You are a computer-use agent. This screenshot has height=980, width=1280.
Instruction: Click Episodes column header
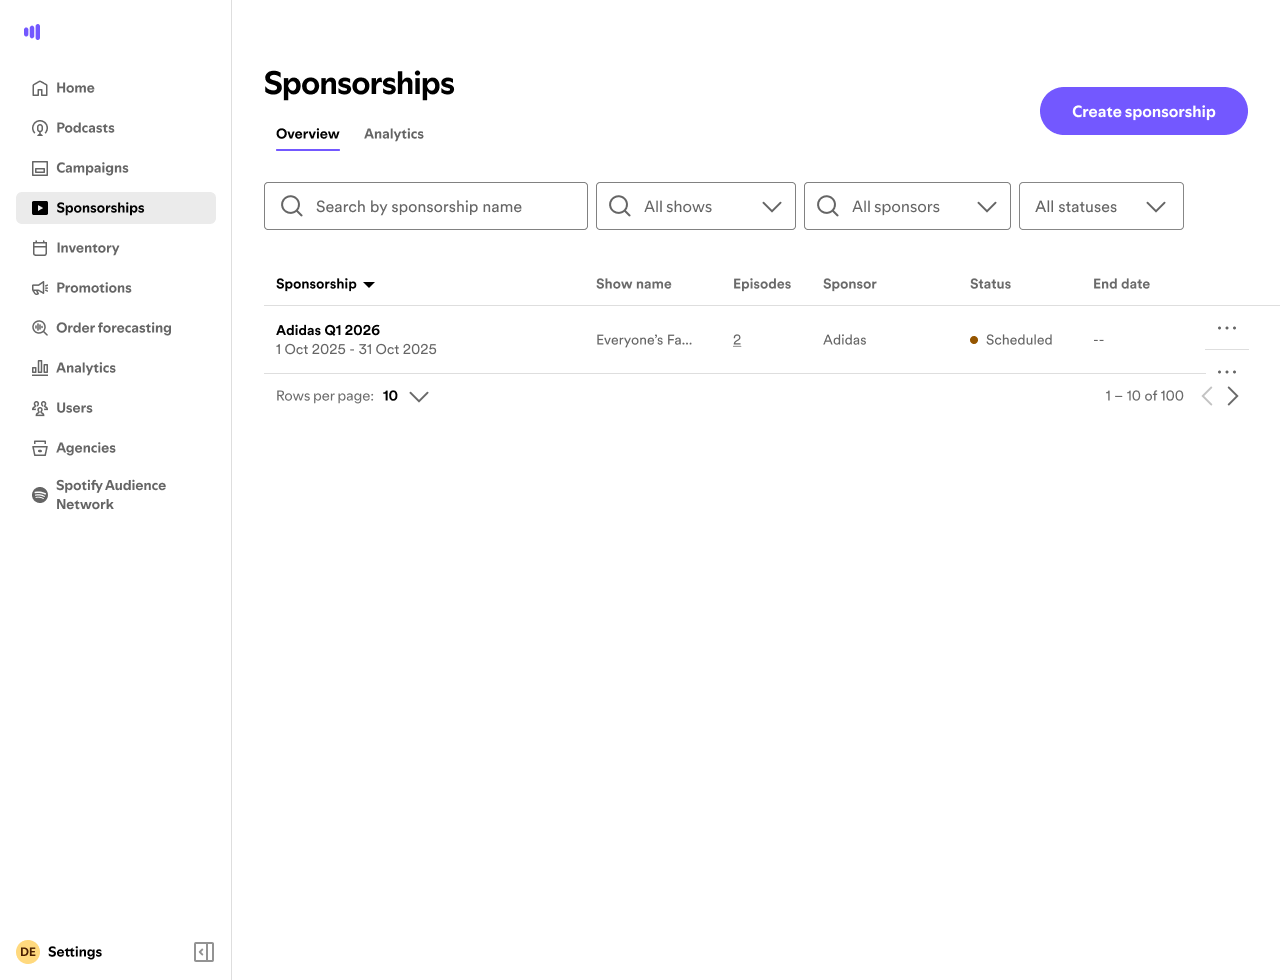point(762,284)
